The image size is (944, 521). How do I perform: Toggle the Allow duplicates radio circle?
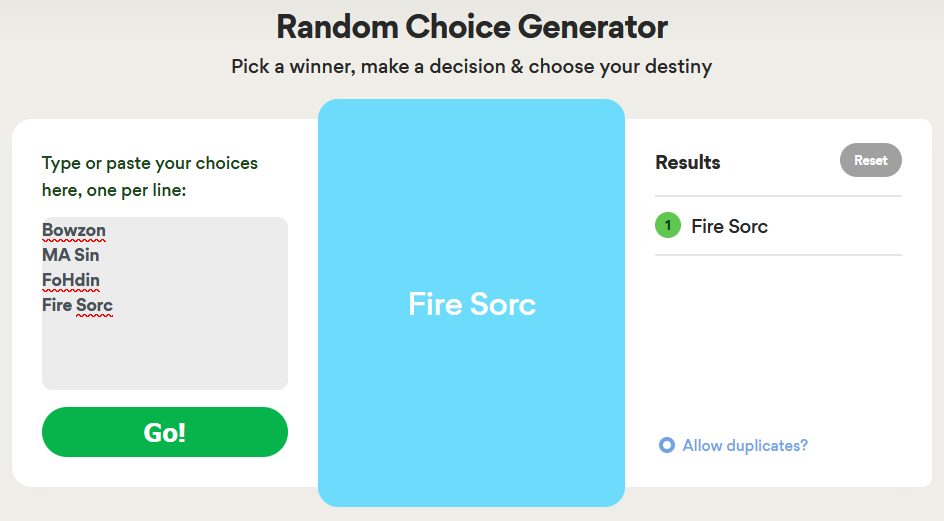click(x=667, y=445)
